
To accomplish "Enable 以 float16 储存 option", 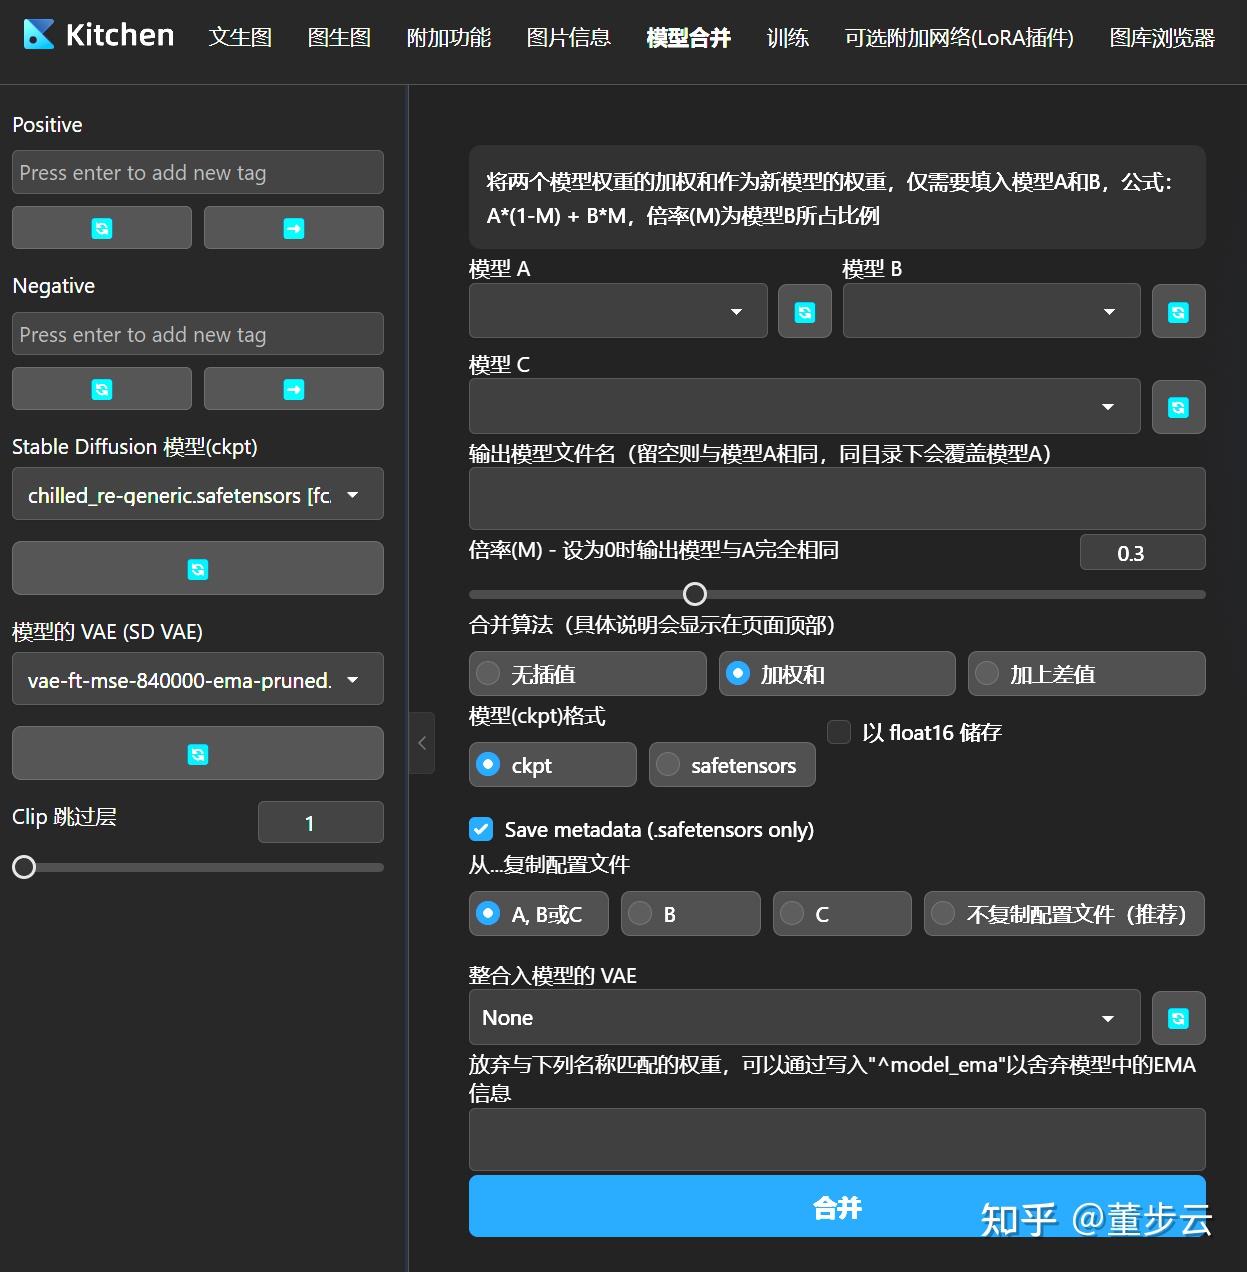I will tap(838, 732).
